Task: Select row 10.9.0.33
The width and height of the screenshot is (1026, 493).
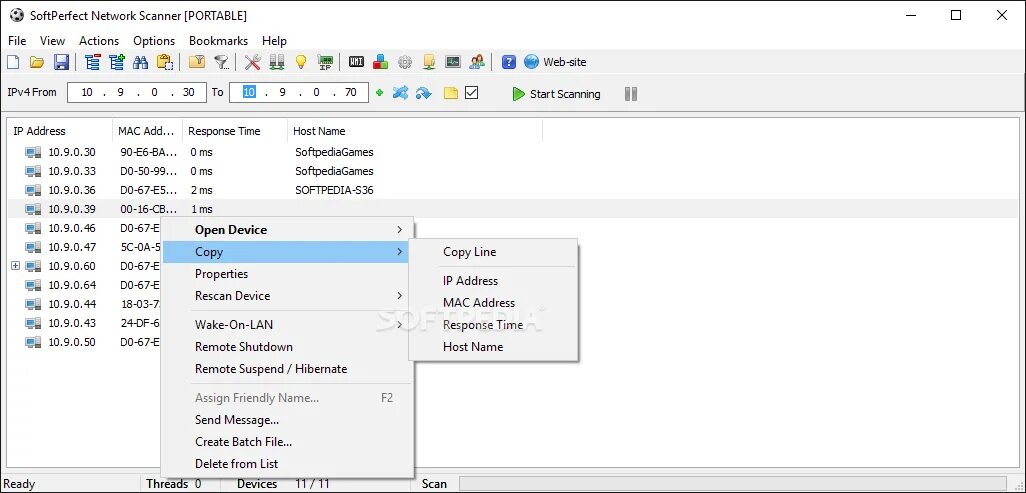Action: pyautogui.click(x=513, y=172)
